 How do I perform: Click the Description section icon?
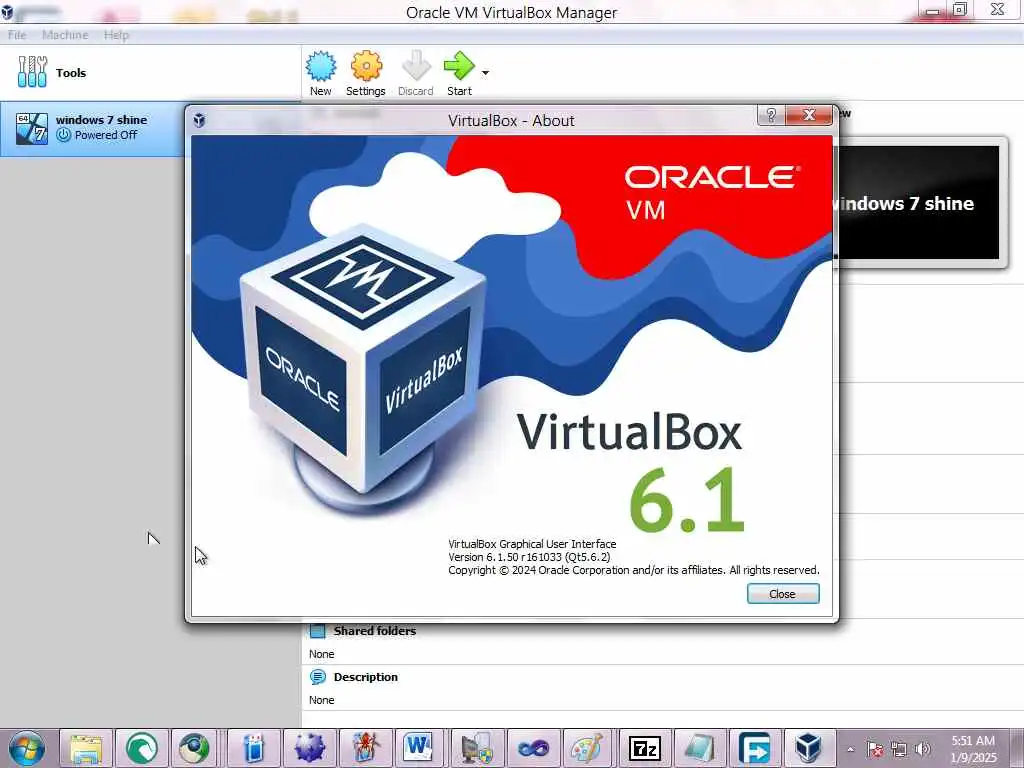point(317,677)
